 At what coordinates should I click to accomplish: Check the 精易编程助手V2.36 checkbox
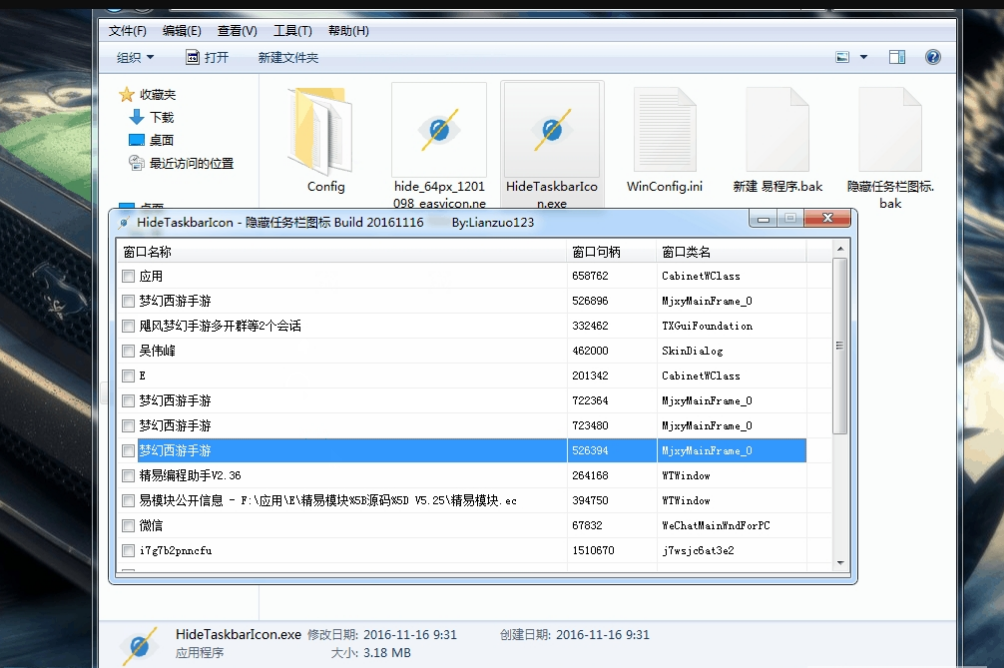point(128,476)
